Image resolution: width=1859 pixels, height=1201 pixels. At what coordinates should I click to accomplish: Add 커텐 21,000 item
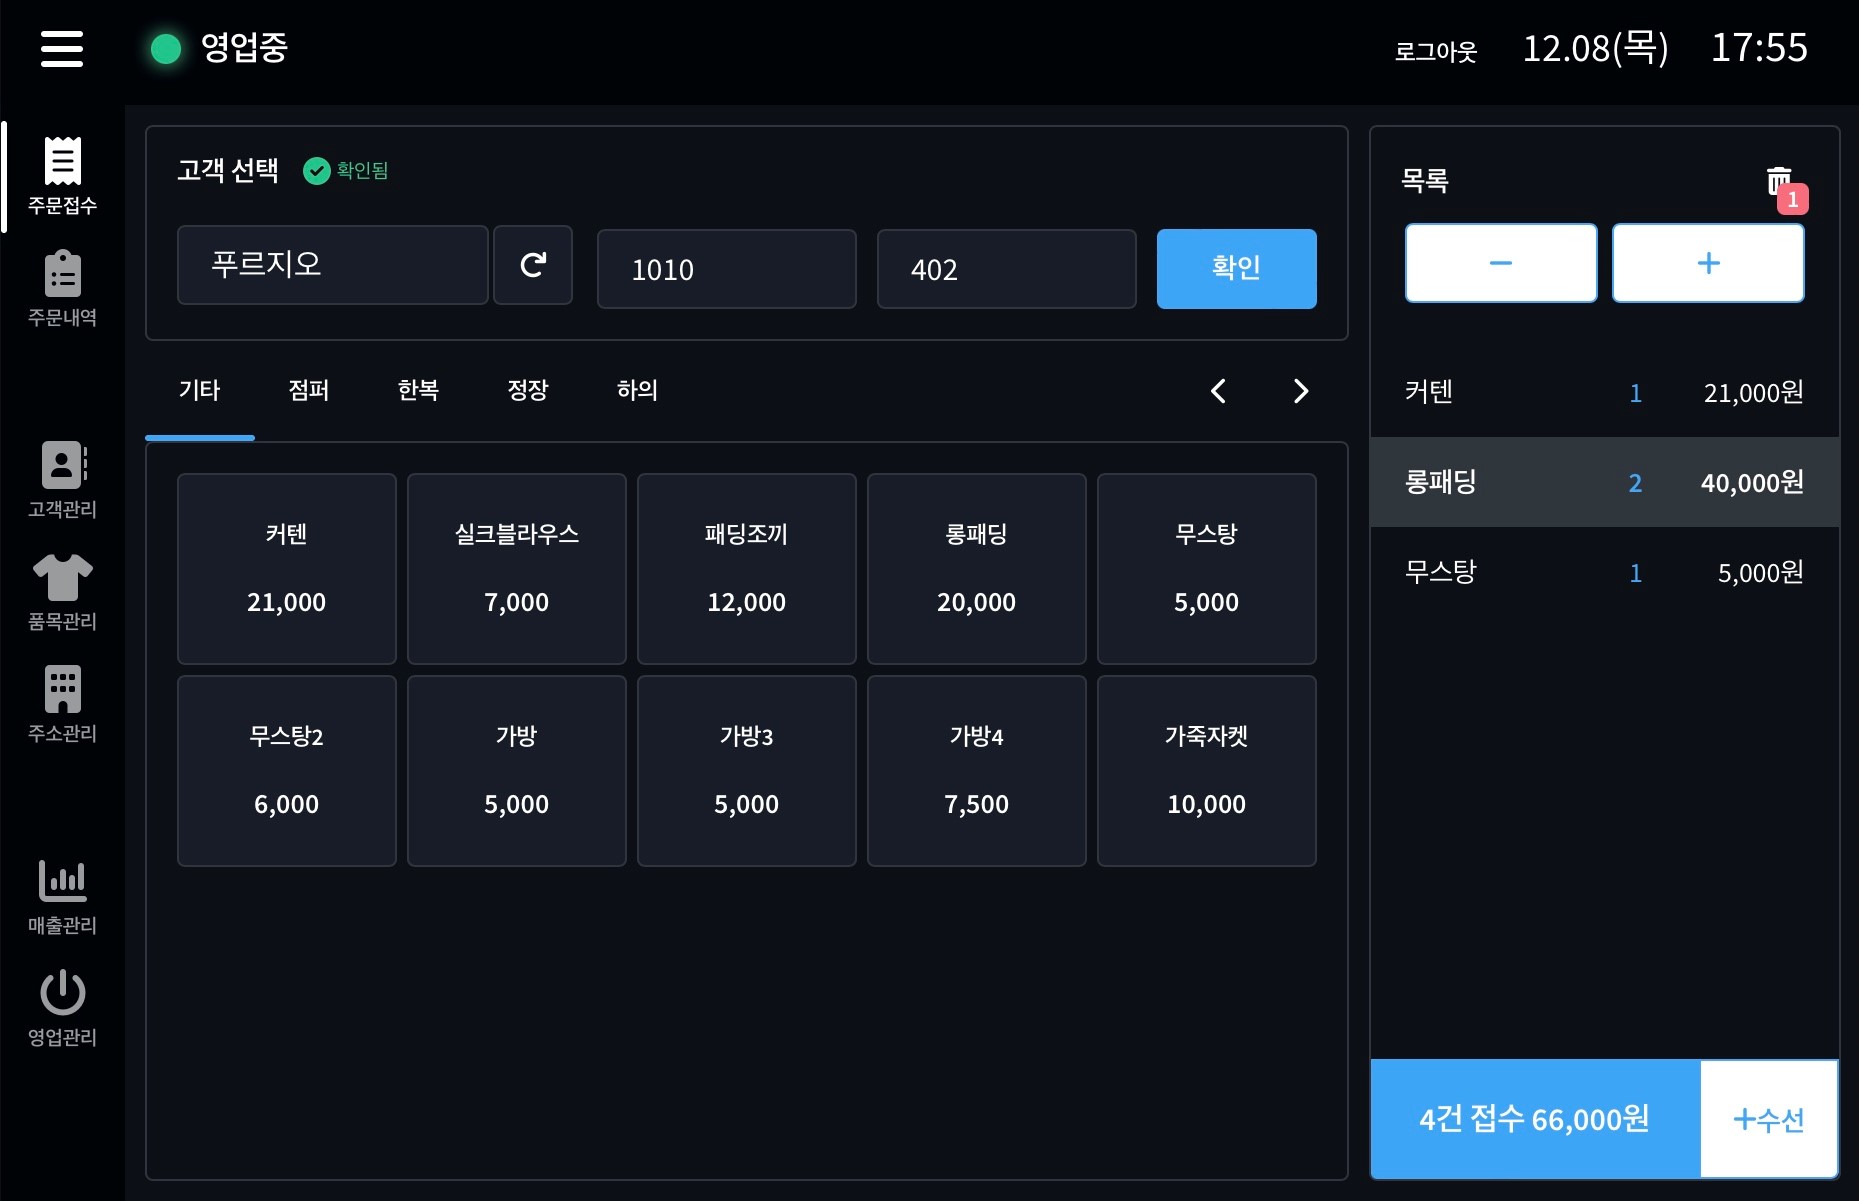tap(287, 569)
